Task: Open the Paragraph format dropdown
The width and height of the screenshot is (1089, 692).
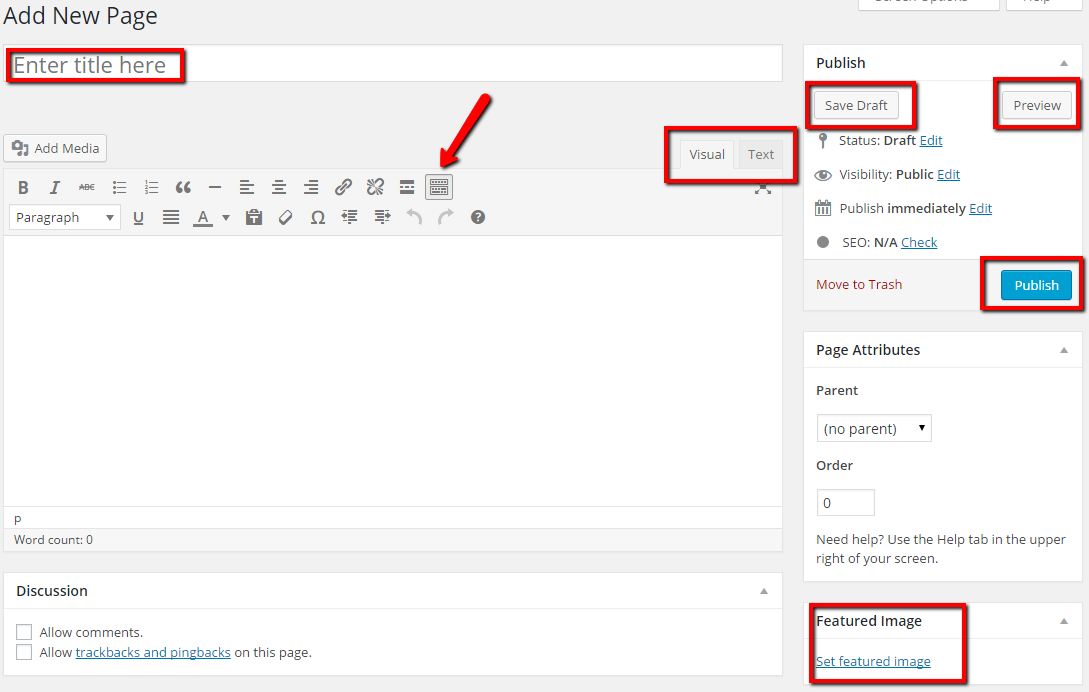Action: coord(65,217)
